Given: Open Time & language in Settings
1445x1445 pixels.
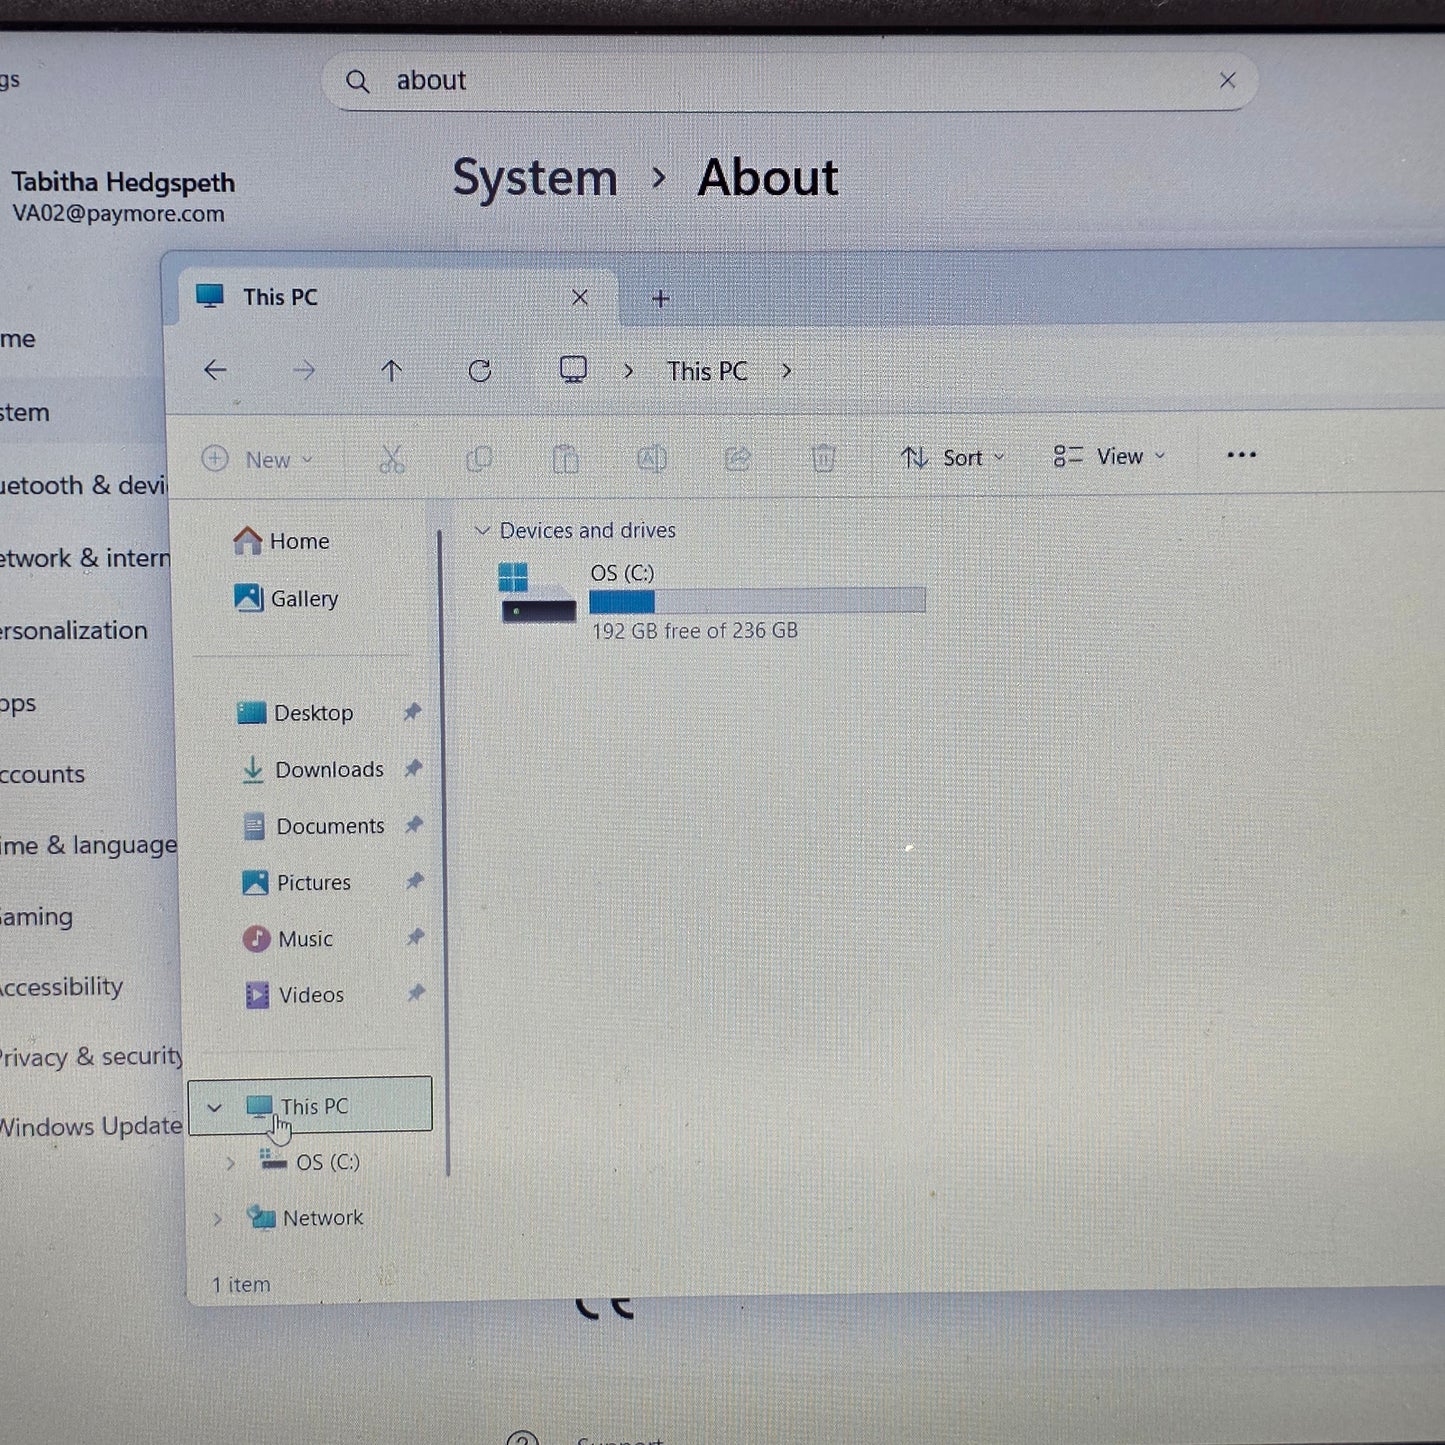Looking at the screenshot, I should tap(88, 846).
